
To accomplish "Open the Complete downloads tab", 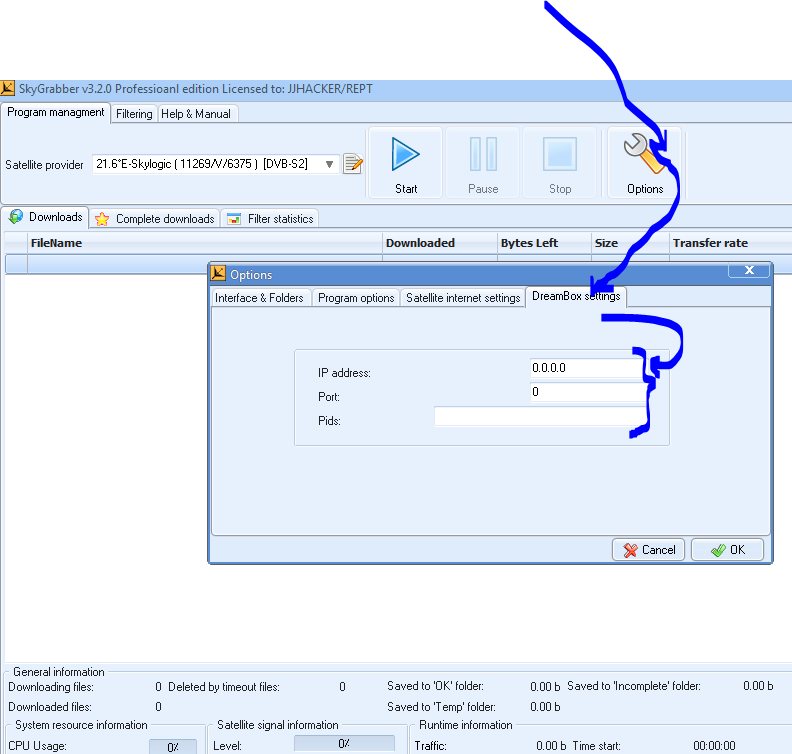I will click(x=156, y=218).
